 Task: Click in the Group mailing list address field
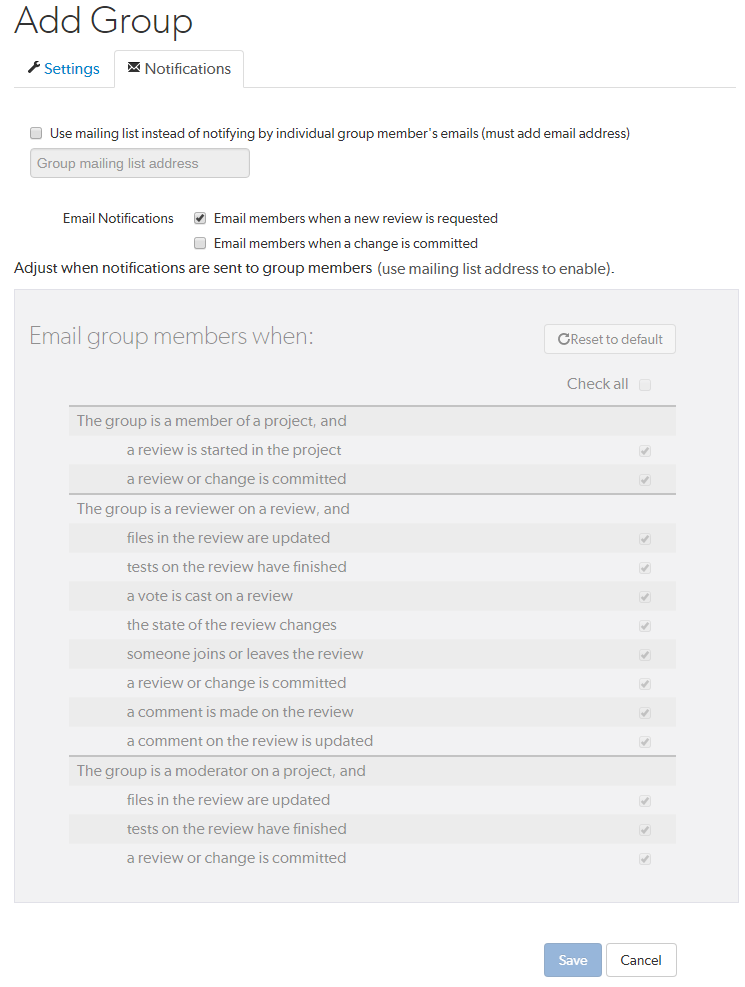pyautogui.click(x=140, y=164)
